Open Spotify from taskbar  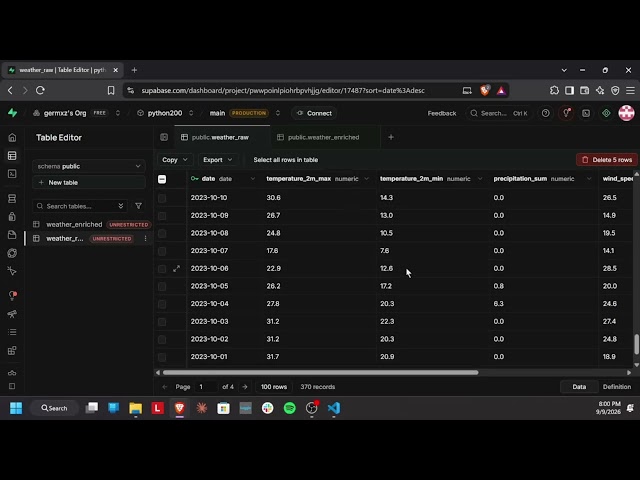(289, 408)
